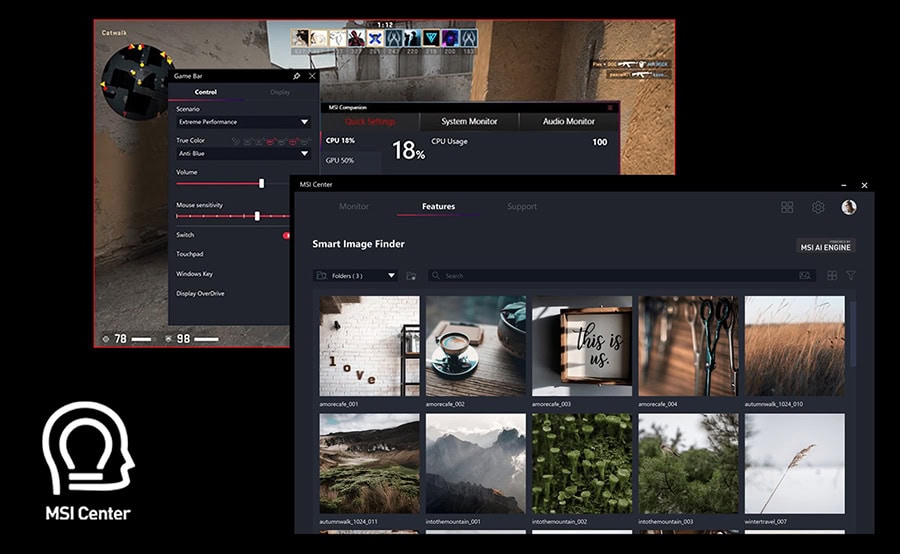Image resolution: width=900 pixels, height=554 pixels.
Task: Open amorecafe_003 'this is us' thumbnail
Action: [582, 346]
